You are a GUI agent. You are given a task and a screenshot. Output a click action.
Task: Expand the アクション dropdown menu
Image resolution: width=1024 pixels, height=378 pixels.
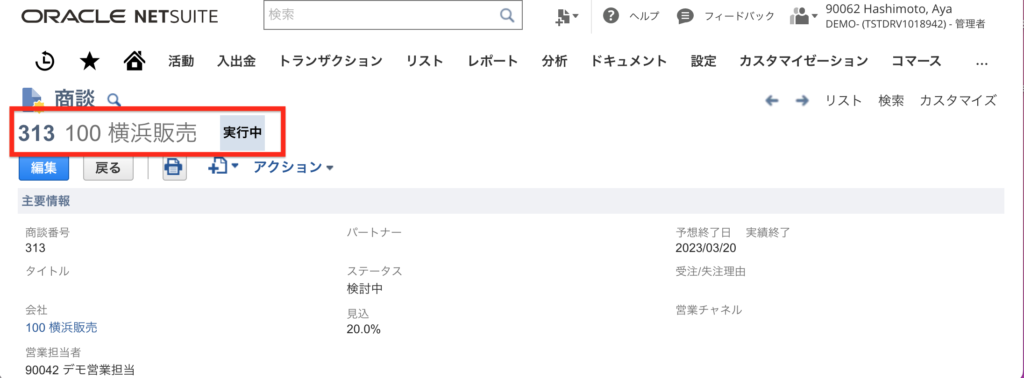(294, 167)
